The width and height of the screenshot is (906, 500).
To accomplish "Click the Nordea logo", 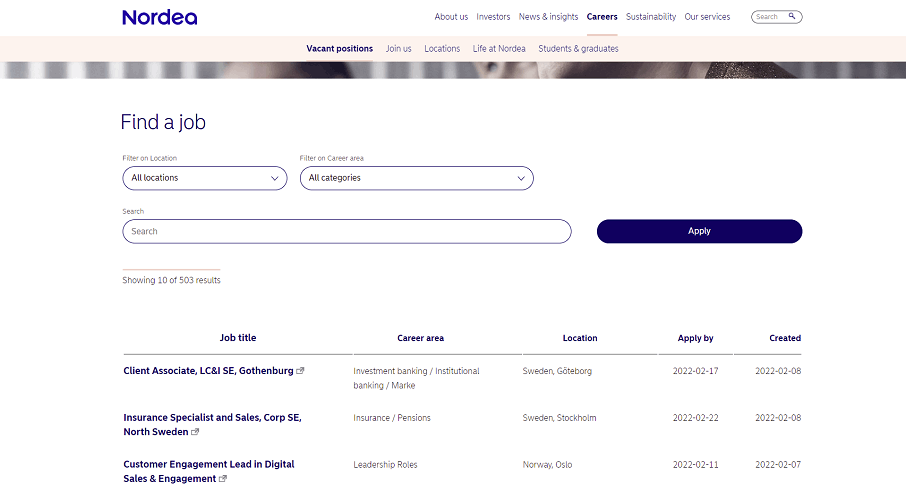I will 159,17.
